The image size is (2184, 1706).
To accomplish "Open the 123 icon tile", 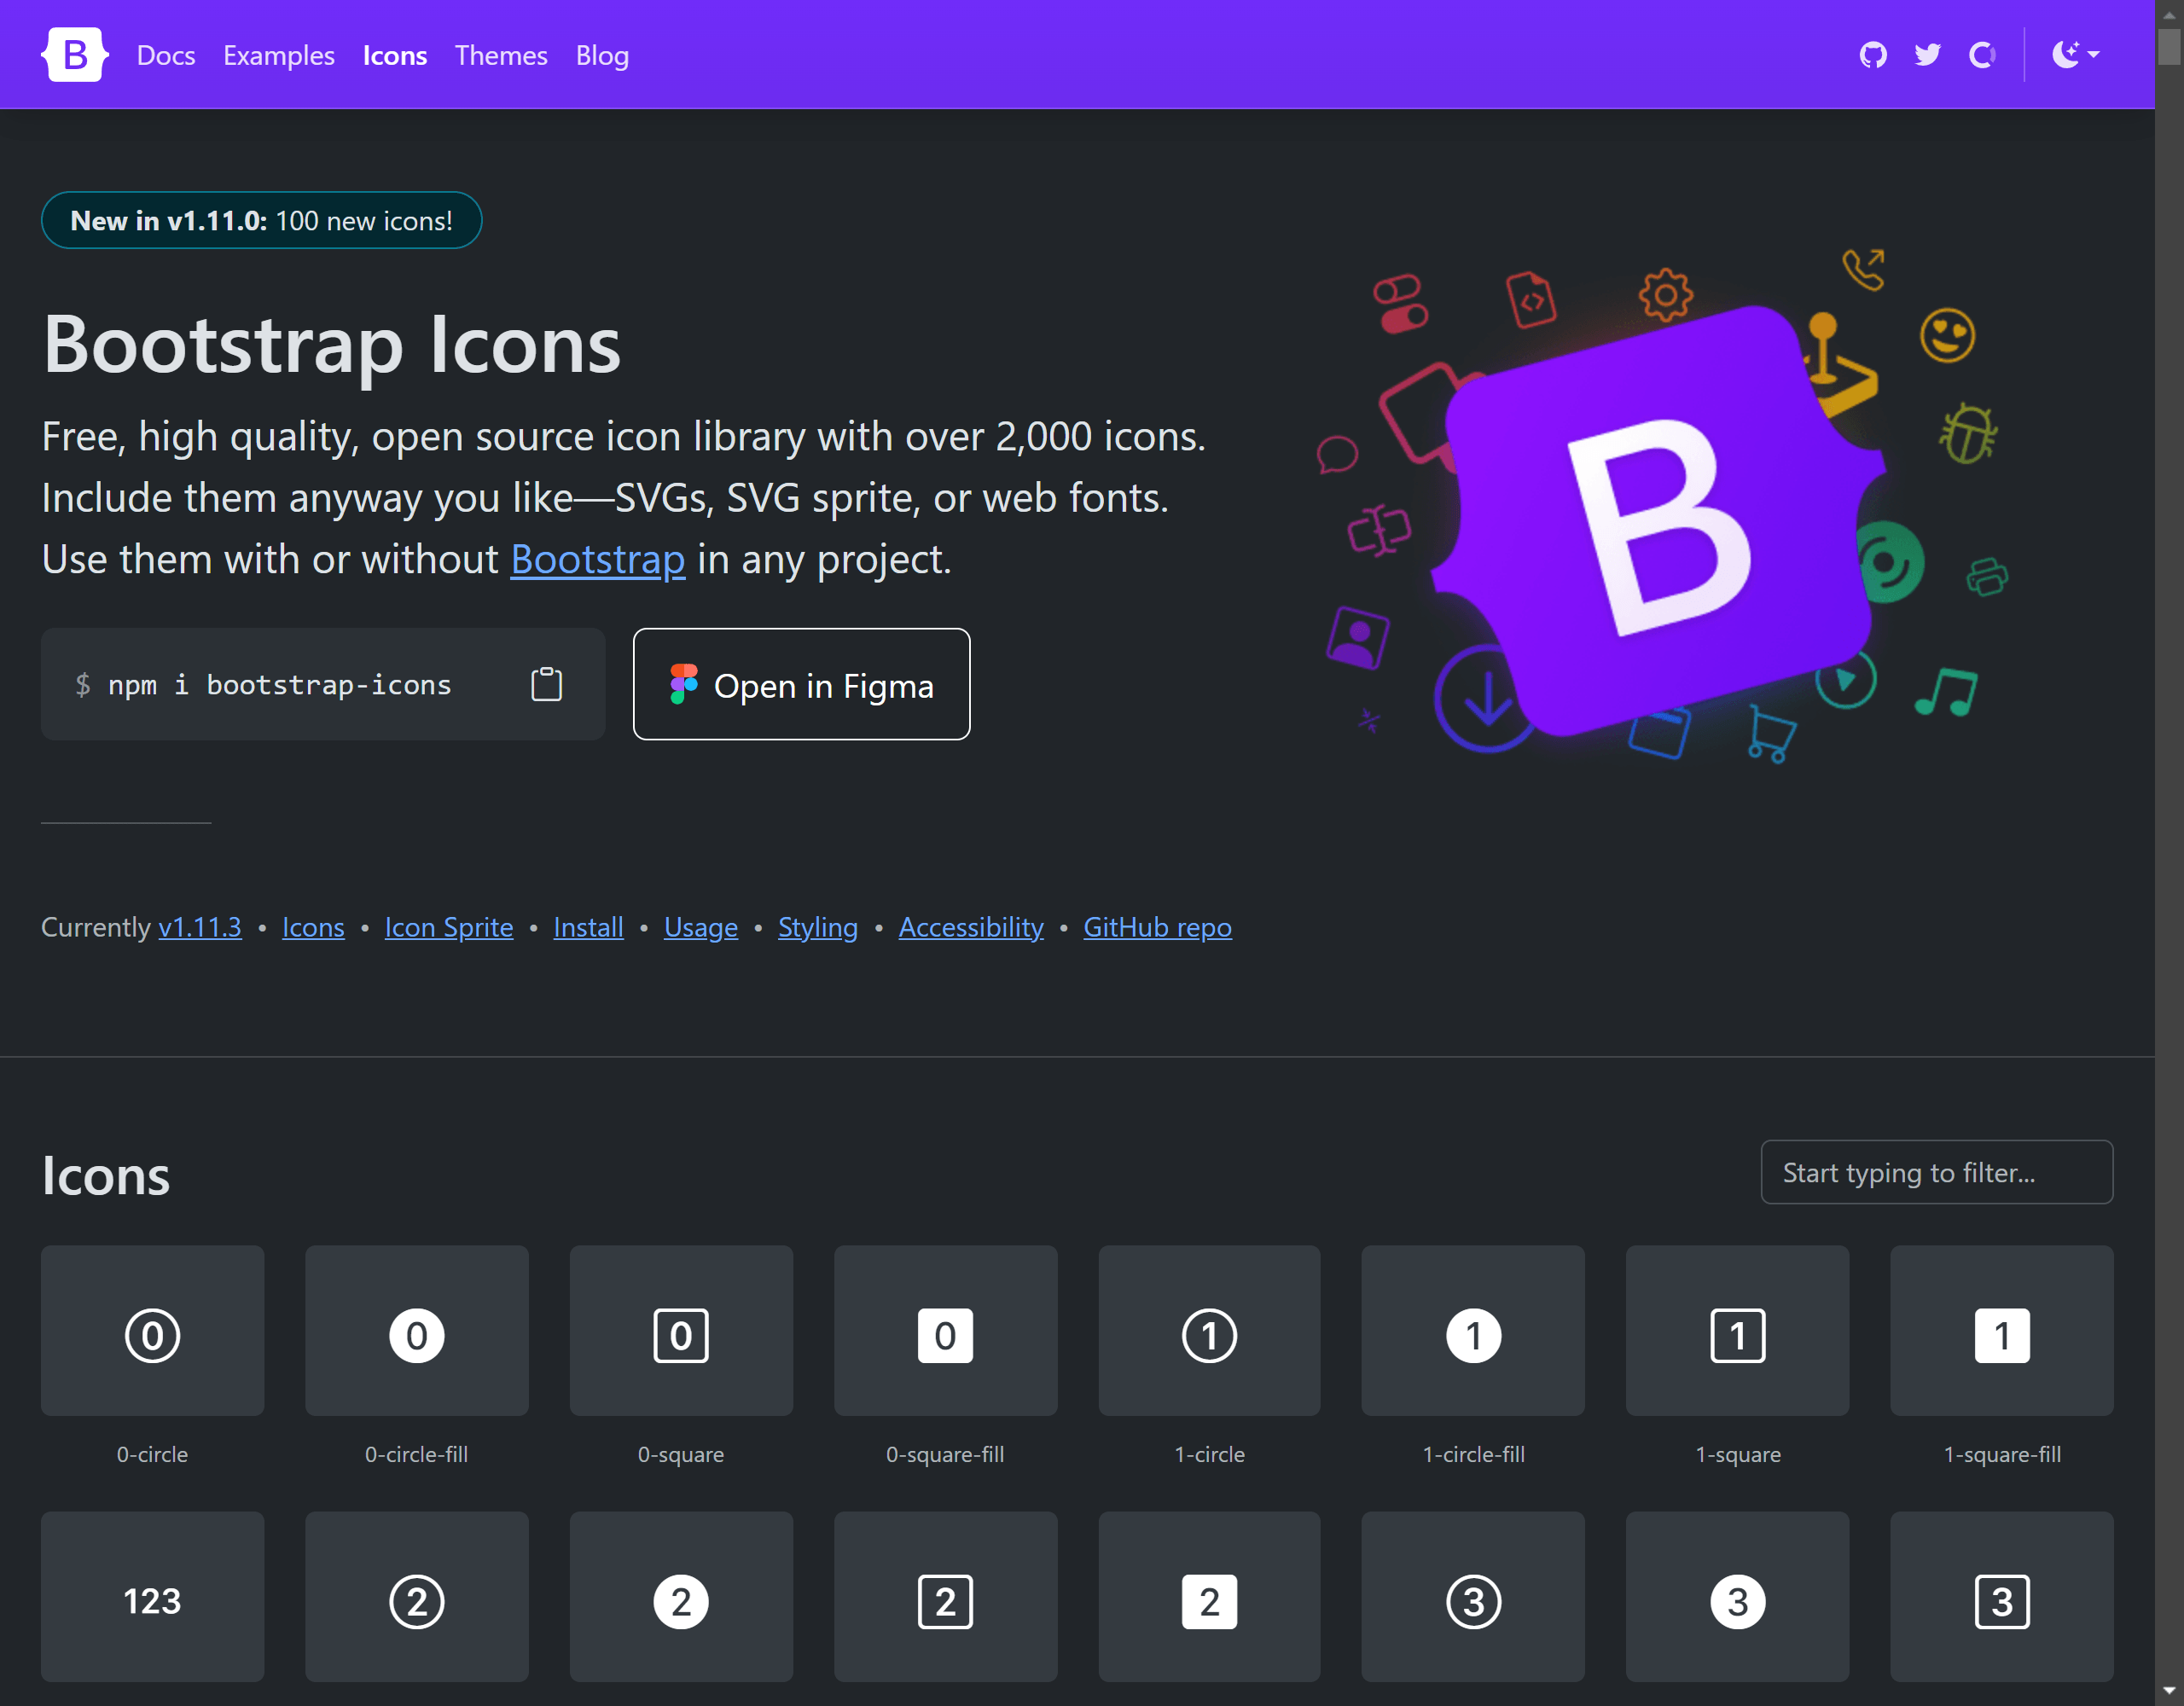I will (152, 1597).
